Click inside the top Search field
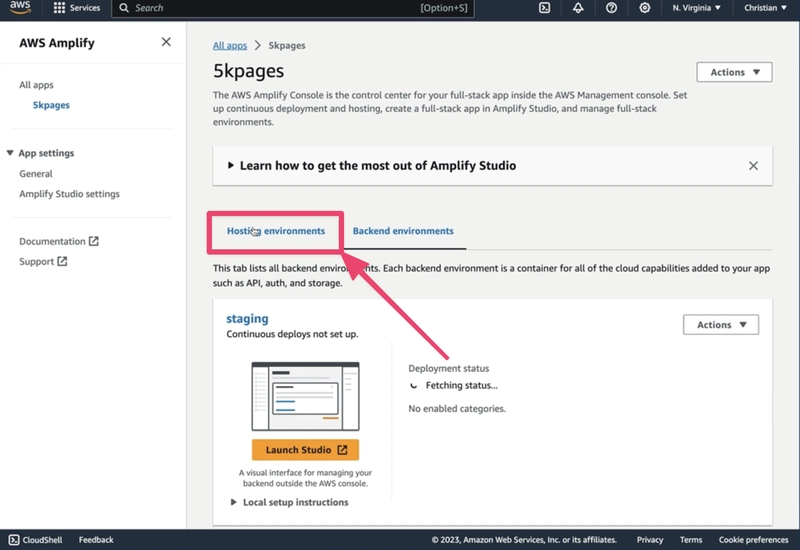The image size is (800, 550). point(293,8)
